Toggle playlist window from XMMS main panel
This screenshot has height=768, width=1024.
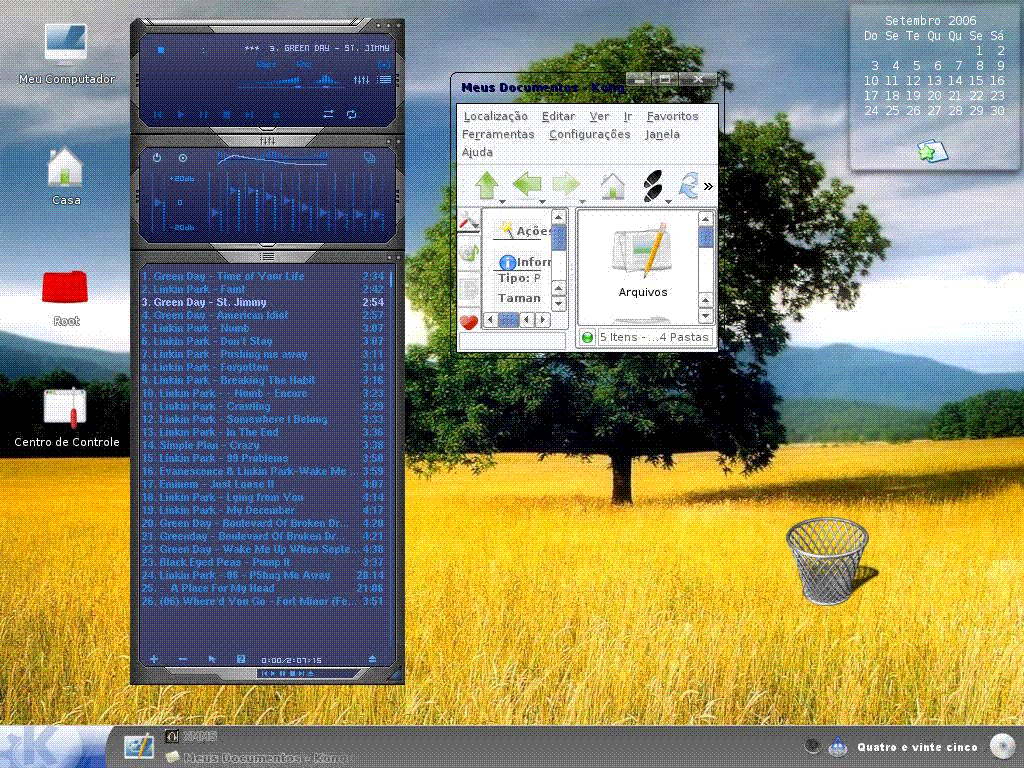tap(385, 80)
